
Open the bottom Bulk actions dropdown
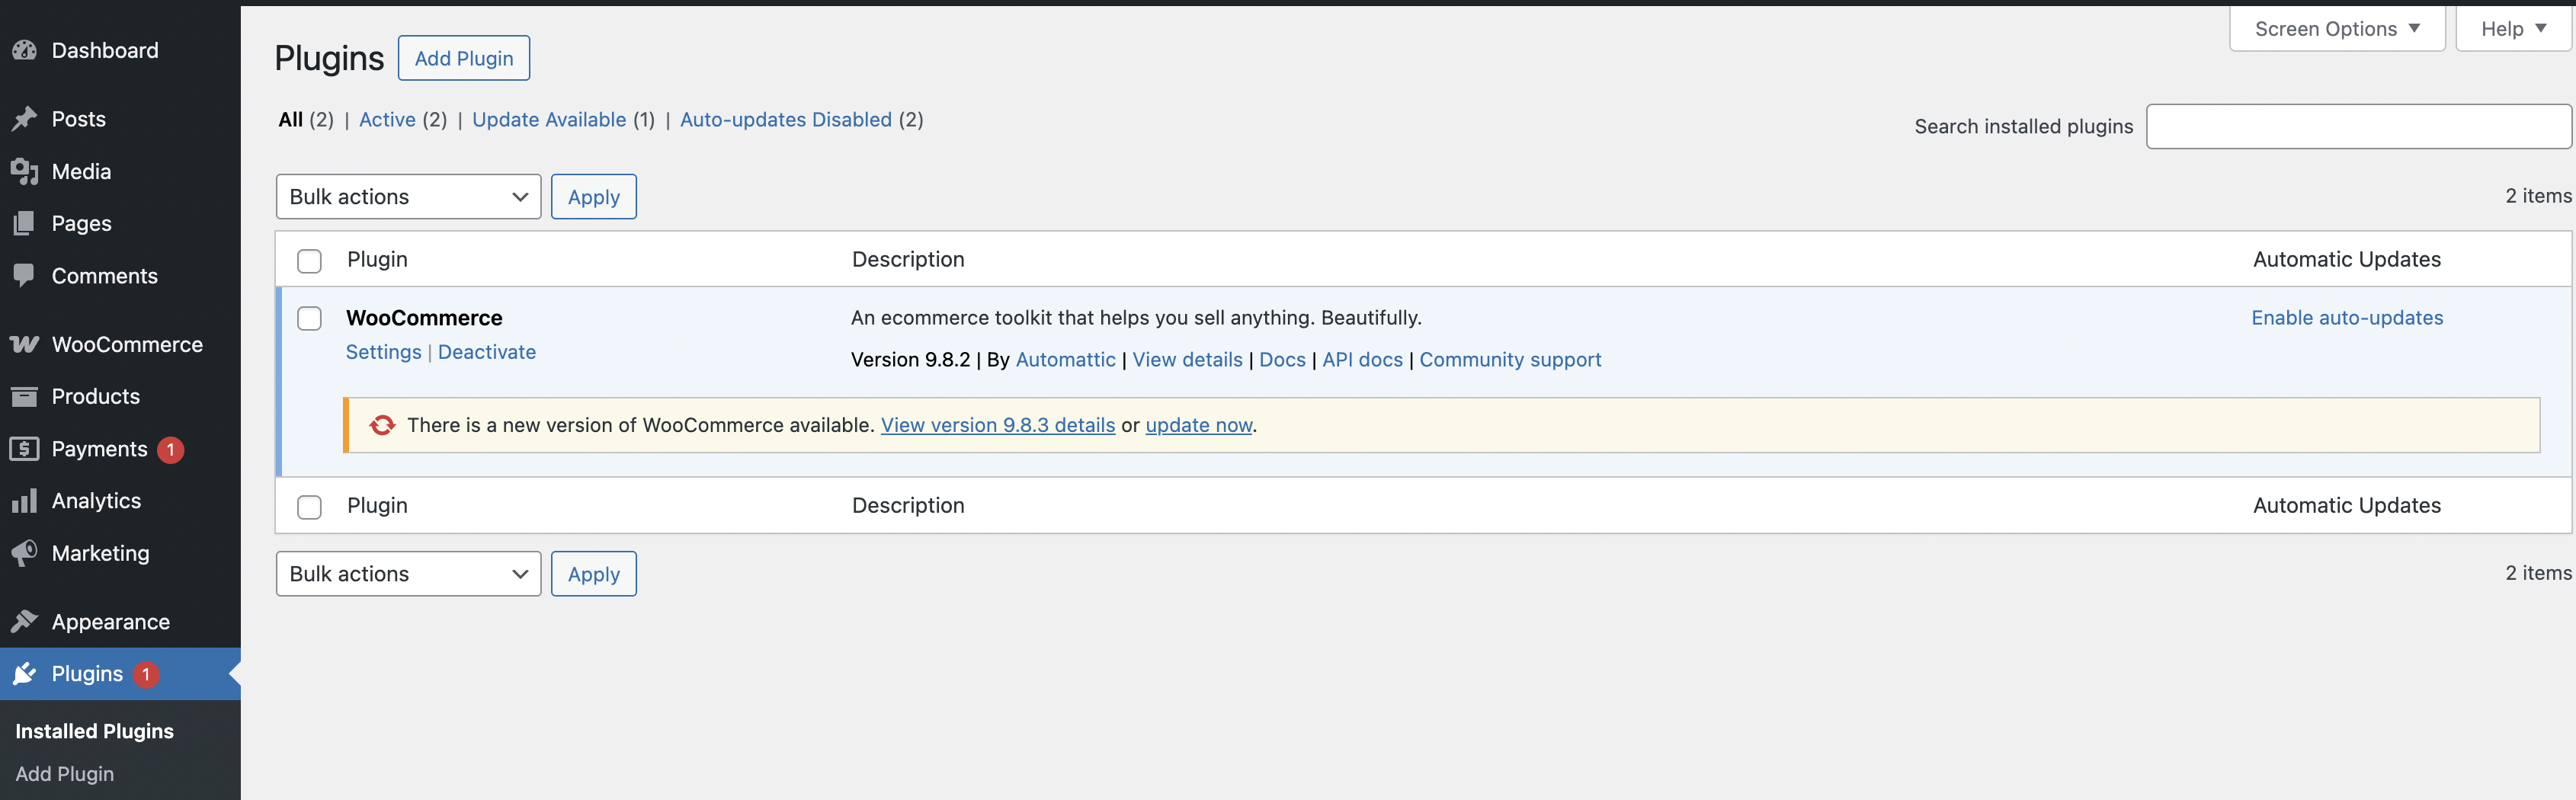[x=408, y=574]
